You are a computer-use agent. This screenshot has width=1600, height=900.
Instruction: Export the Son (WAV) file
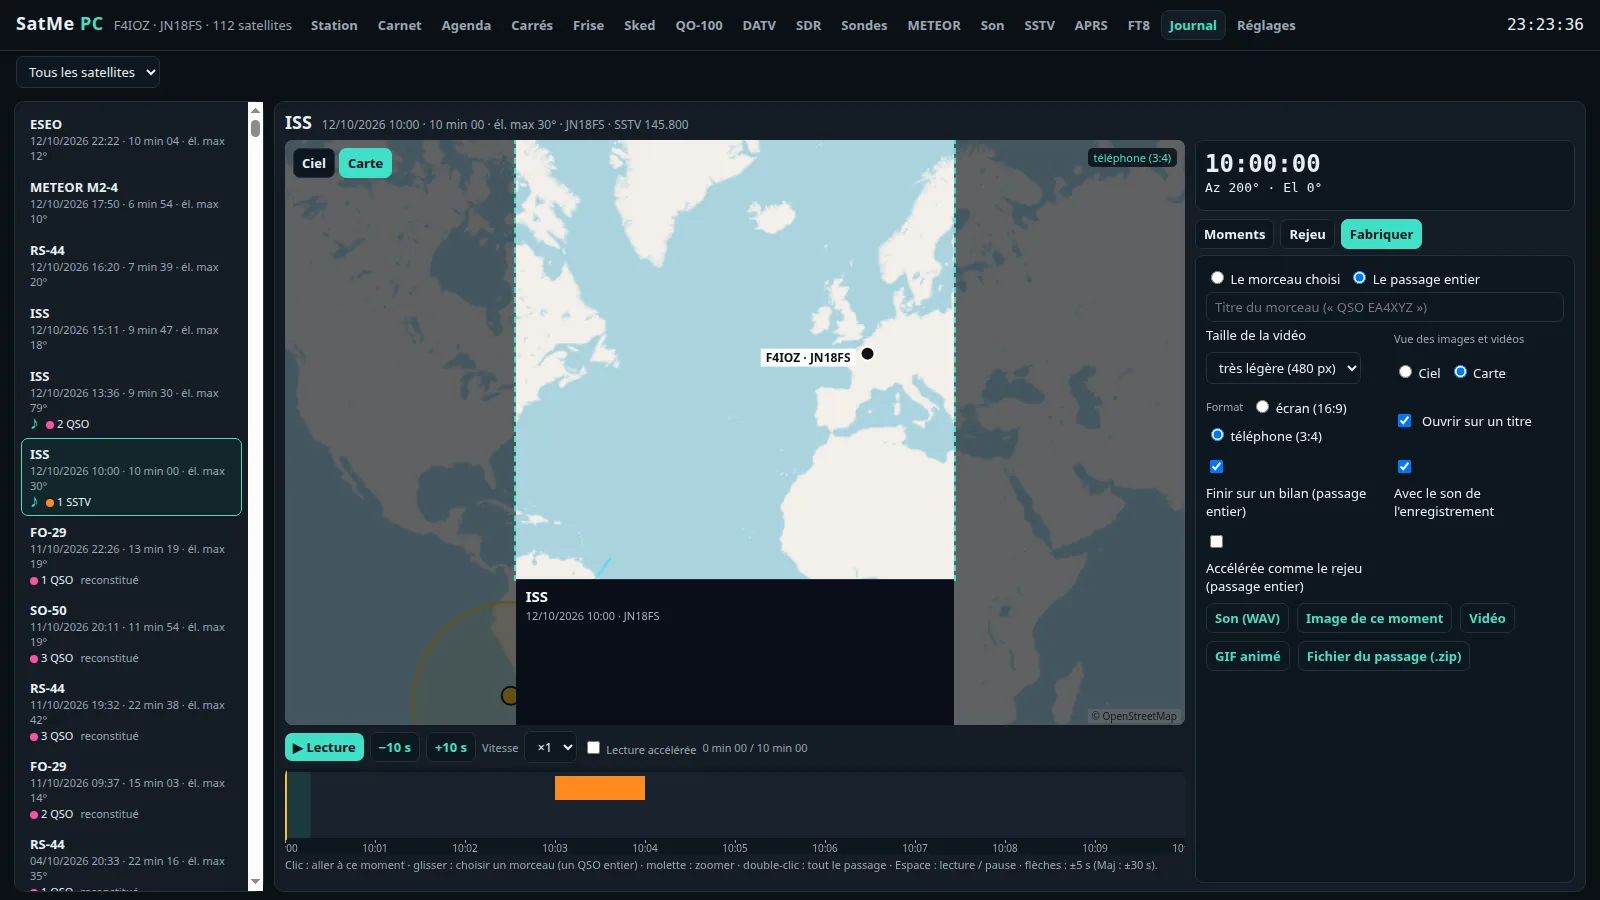[x=1247, y=618]
